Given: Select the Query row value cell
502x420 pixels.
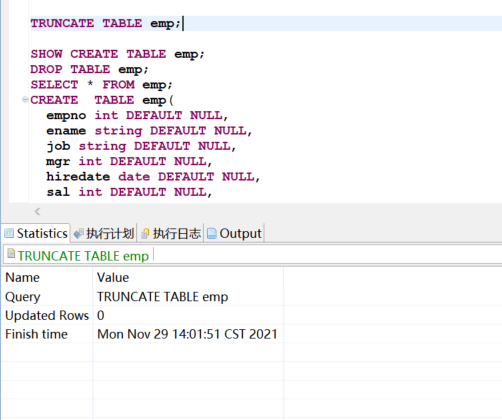Looking at the screenshot, I should 189,297.
